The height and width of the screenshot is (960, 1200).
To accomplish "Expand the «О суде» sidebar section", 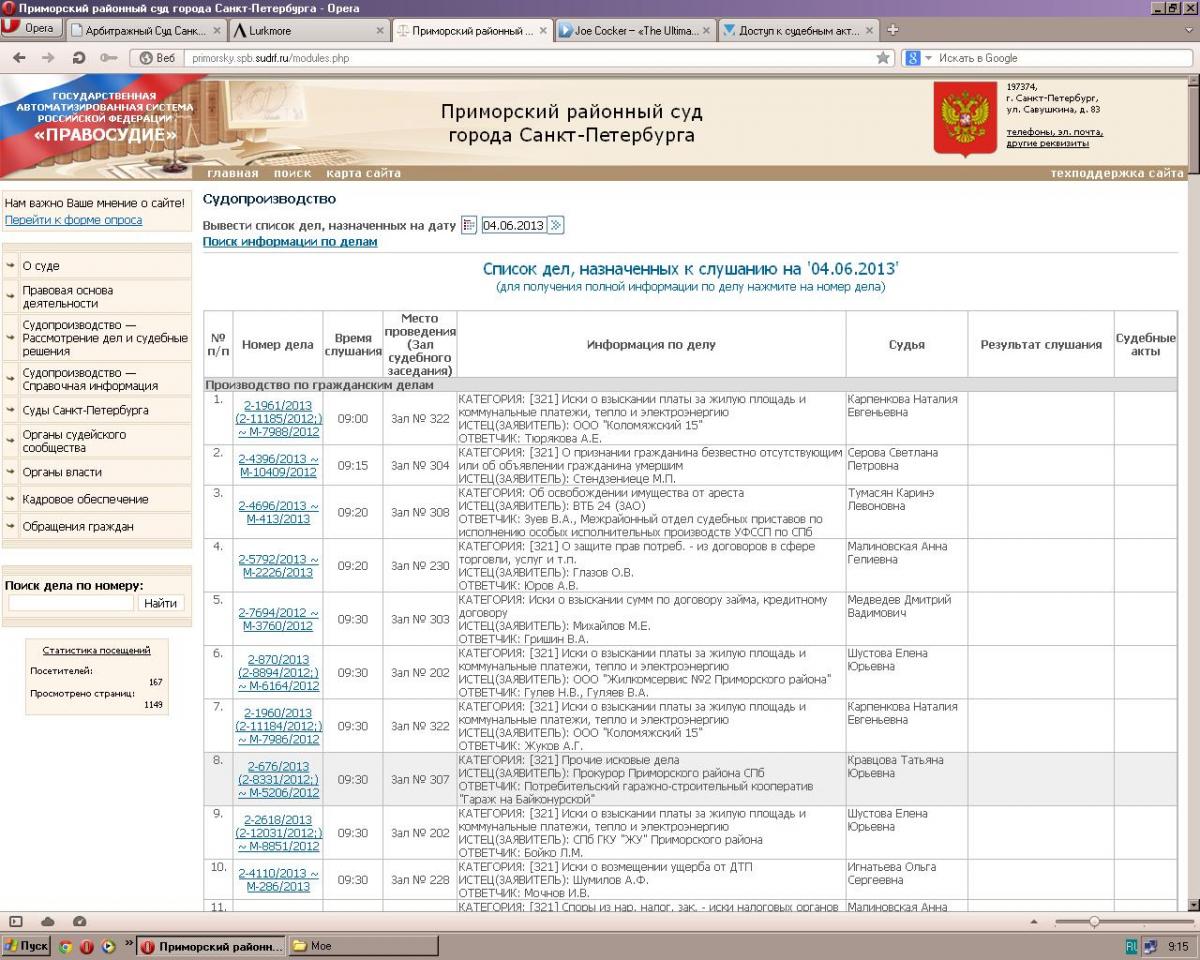I will coord(40,266).
